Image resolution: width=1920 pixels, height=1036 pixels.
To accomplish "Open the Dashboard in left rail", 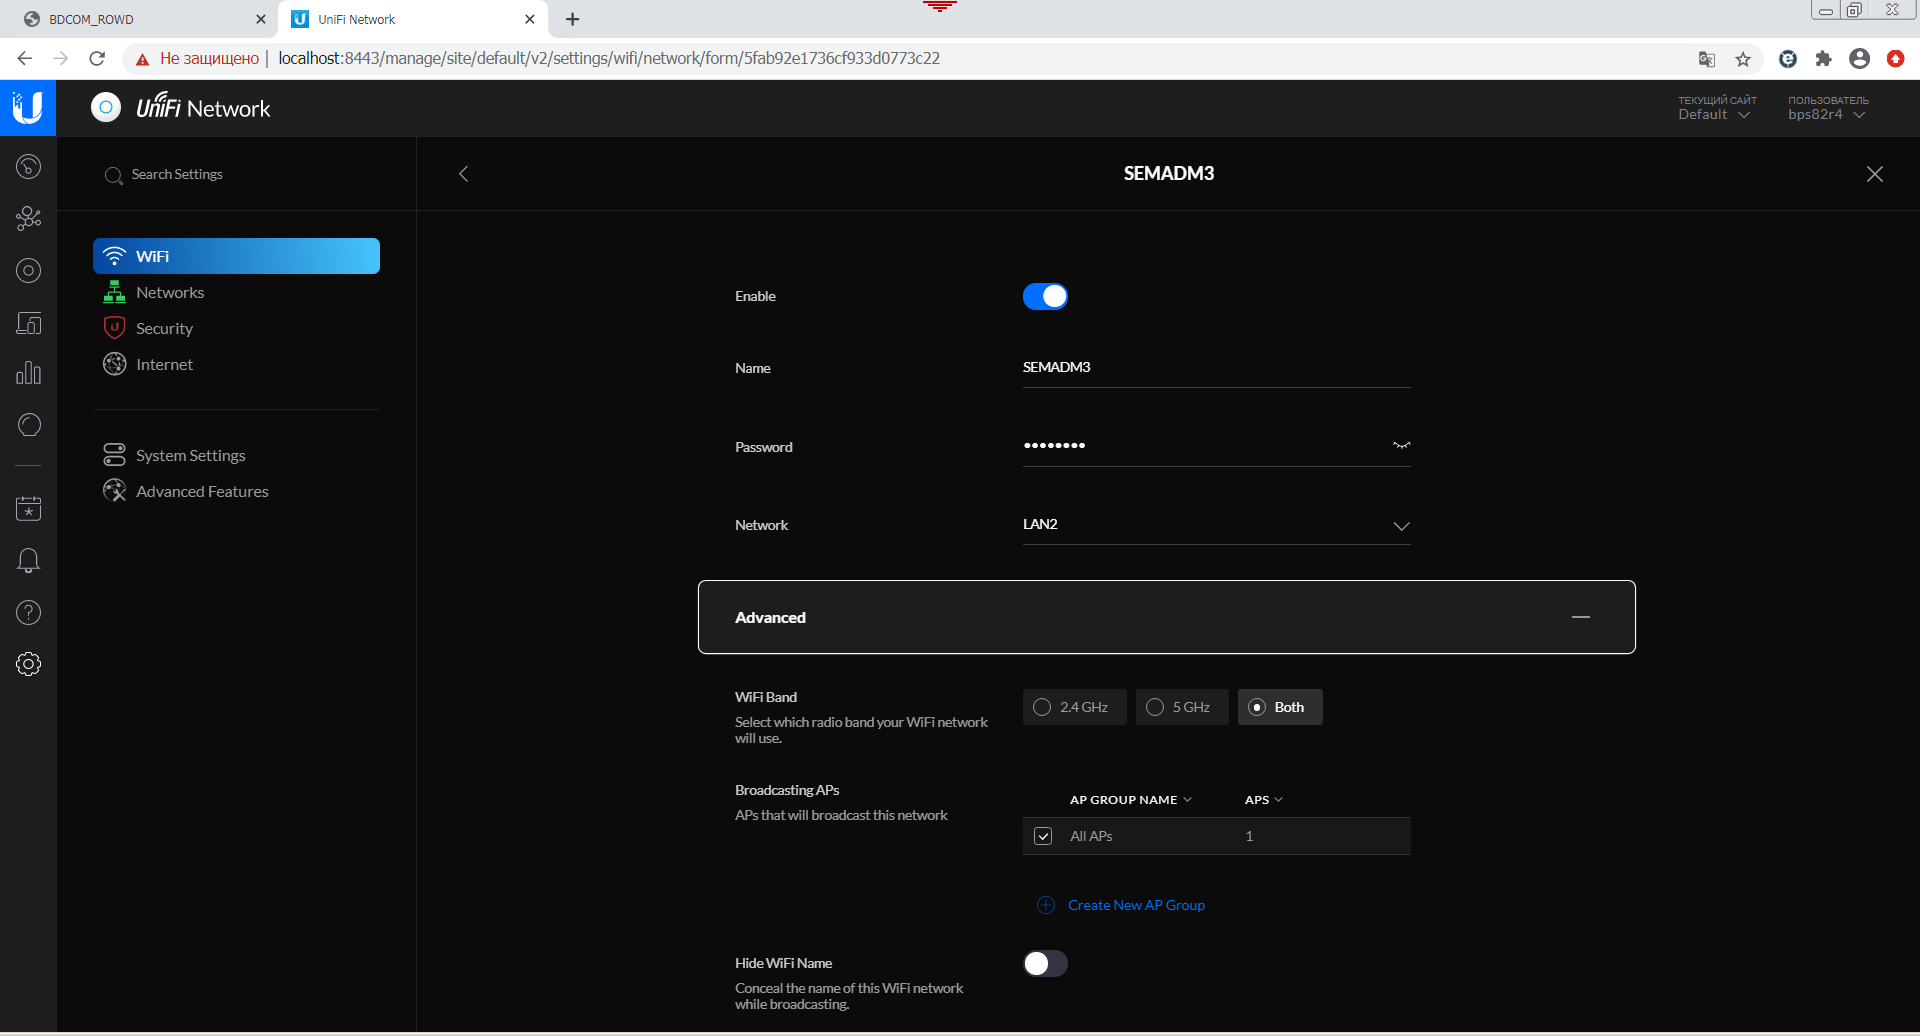I will (28, 166).
